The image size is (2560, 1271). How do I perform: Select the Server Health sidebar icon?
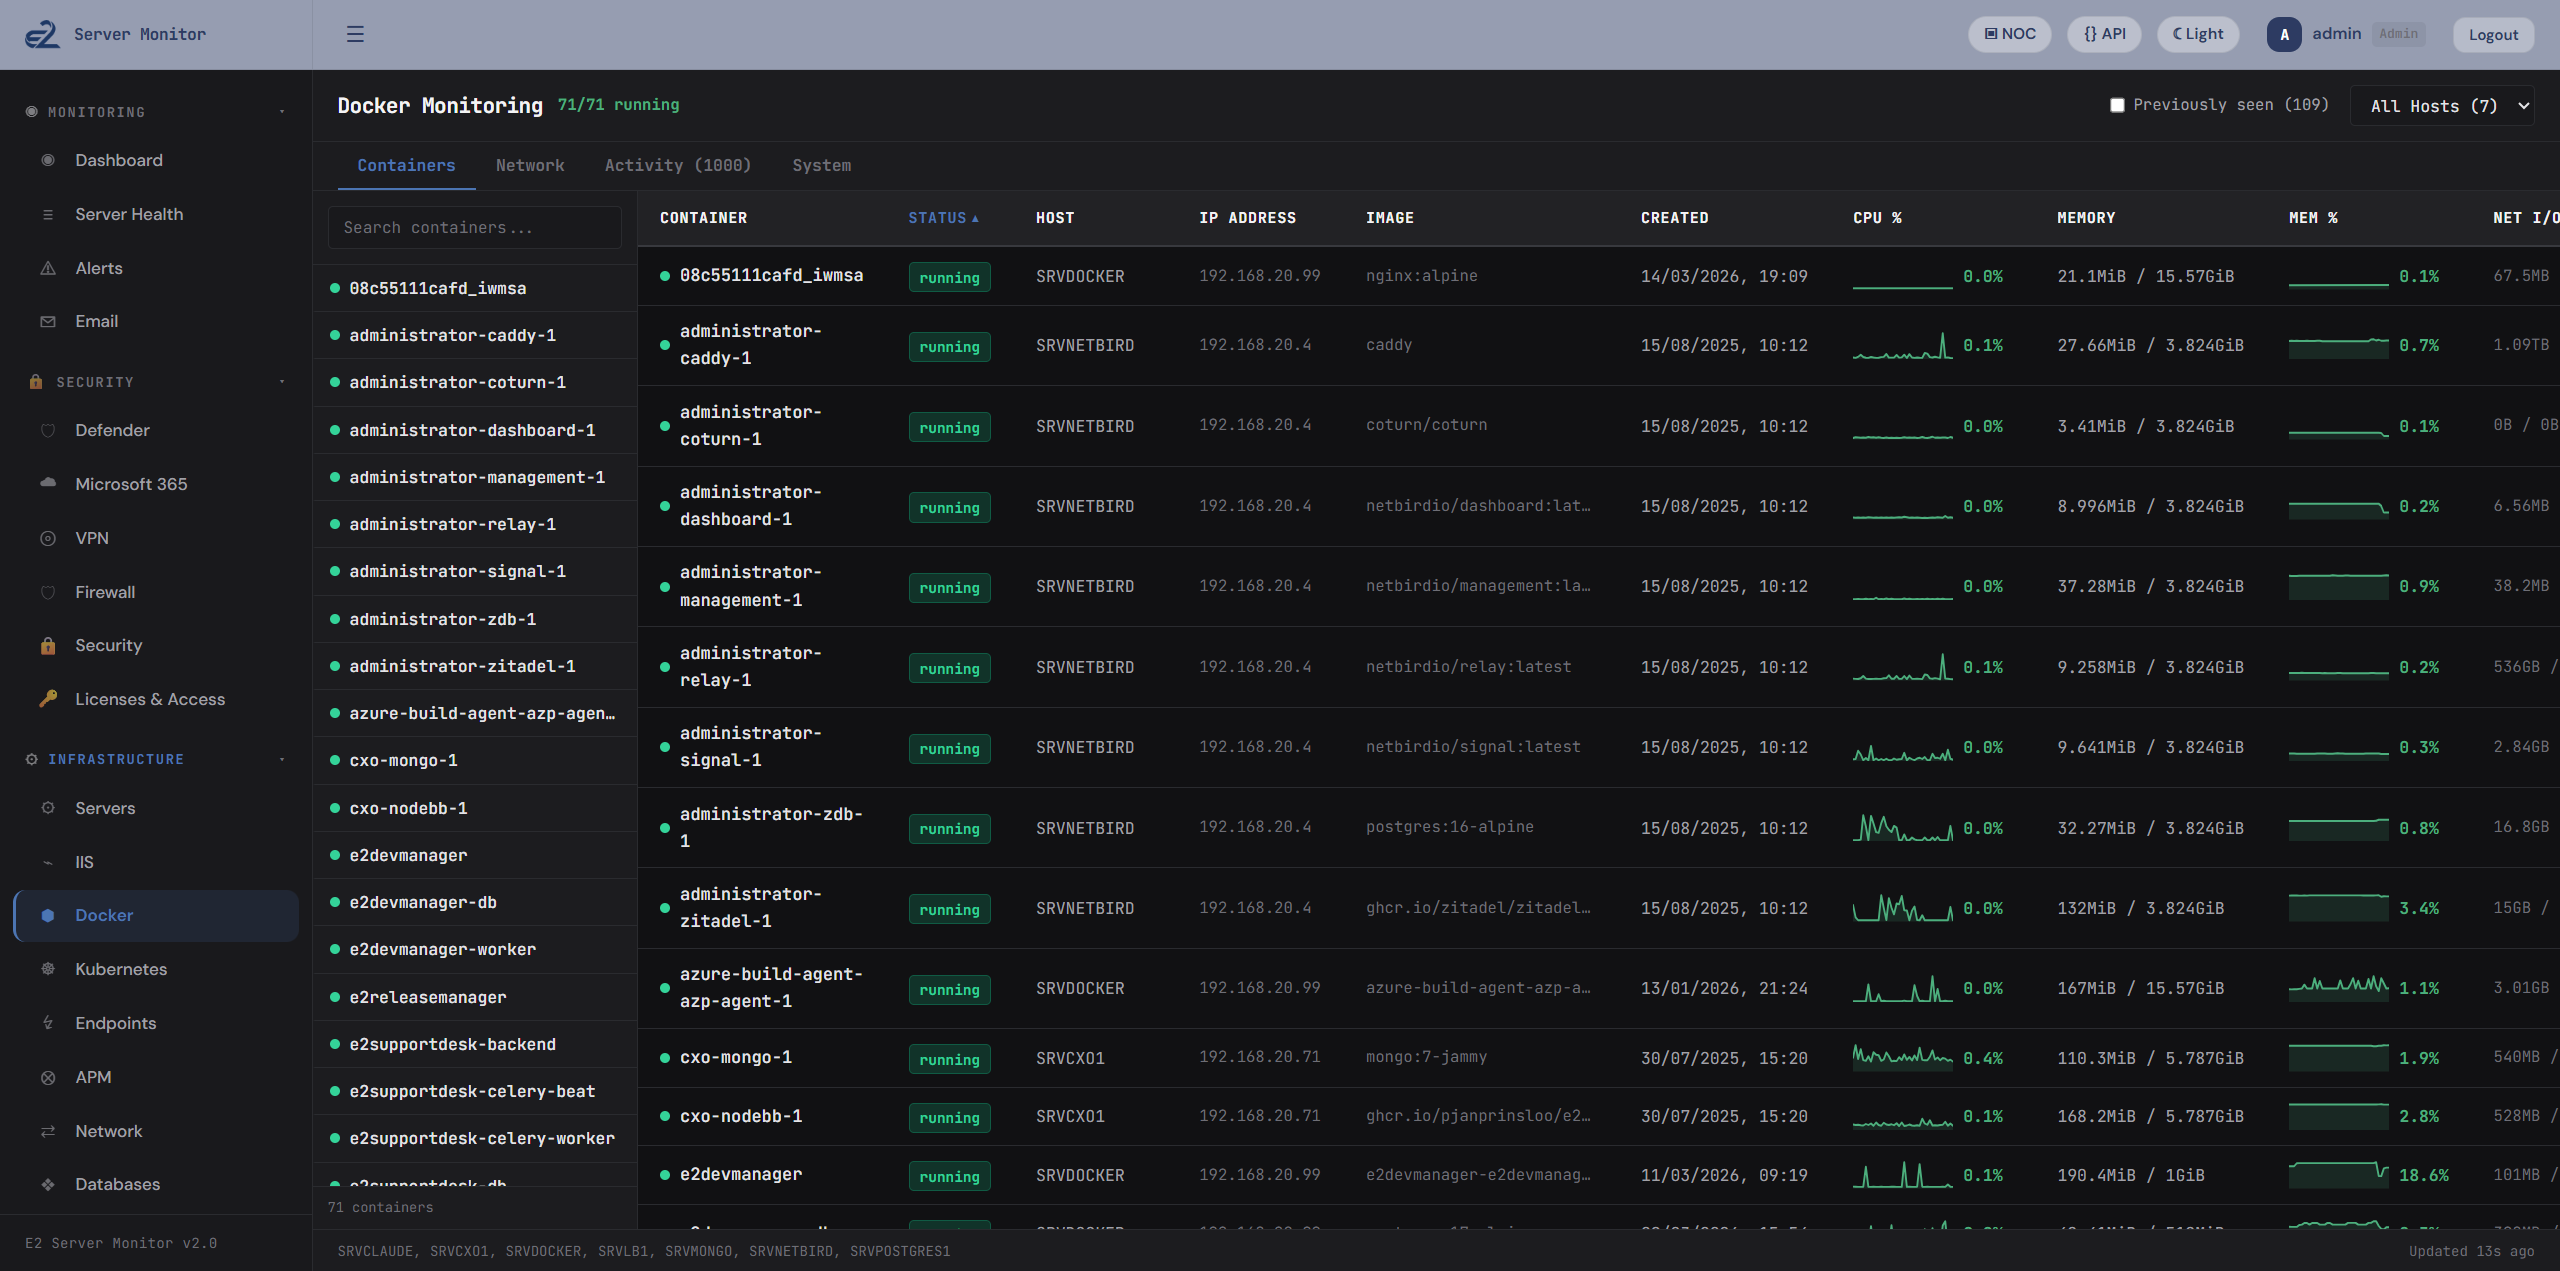48,214
